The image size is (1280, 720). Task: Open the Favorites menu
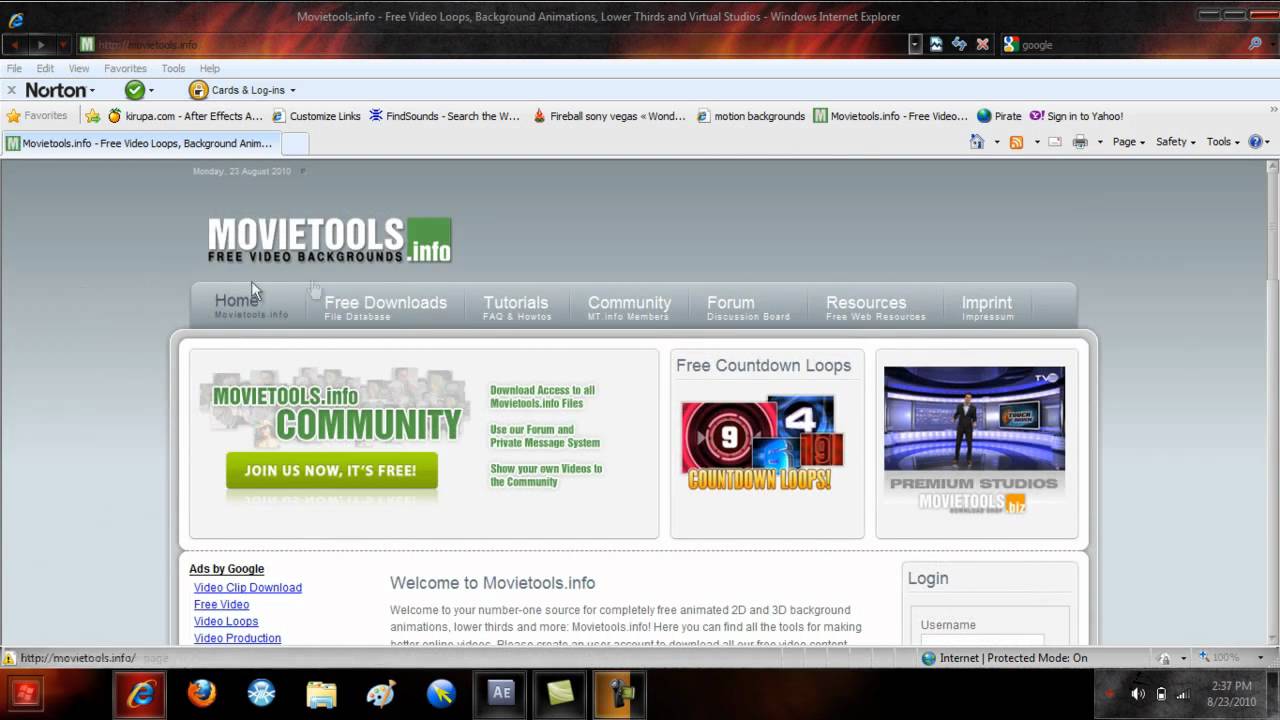125,68
